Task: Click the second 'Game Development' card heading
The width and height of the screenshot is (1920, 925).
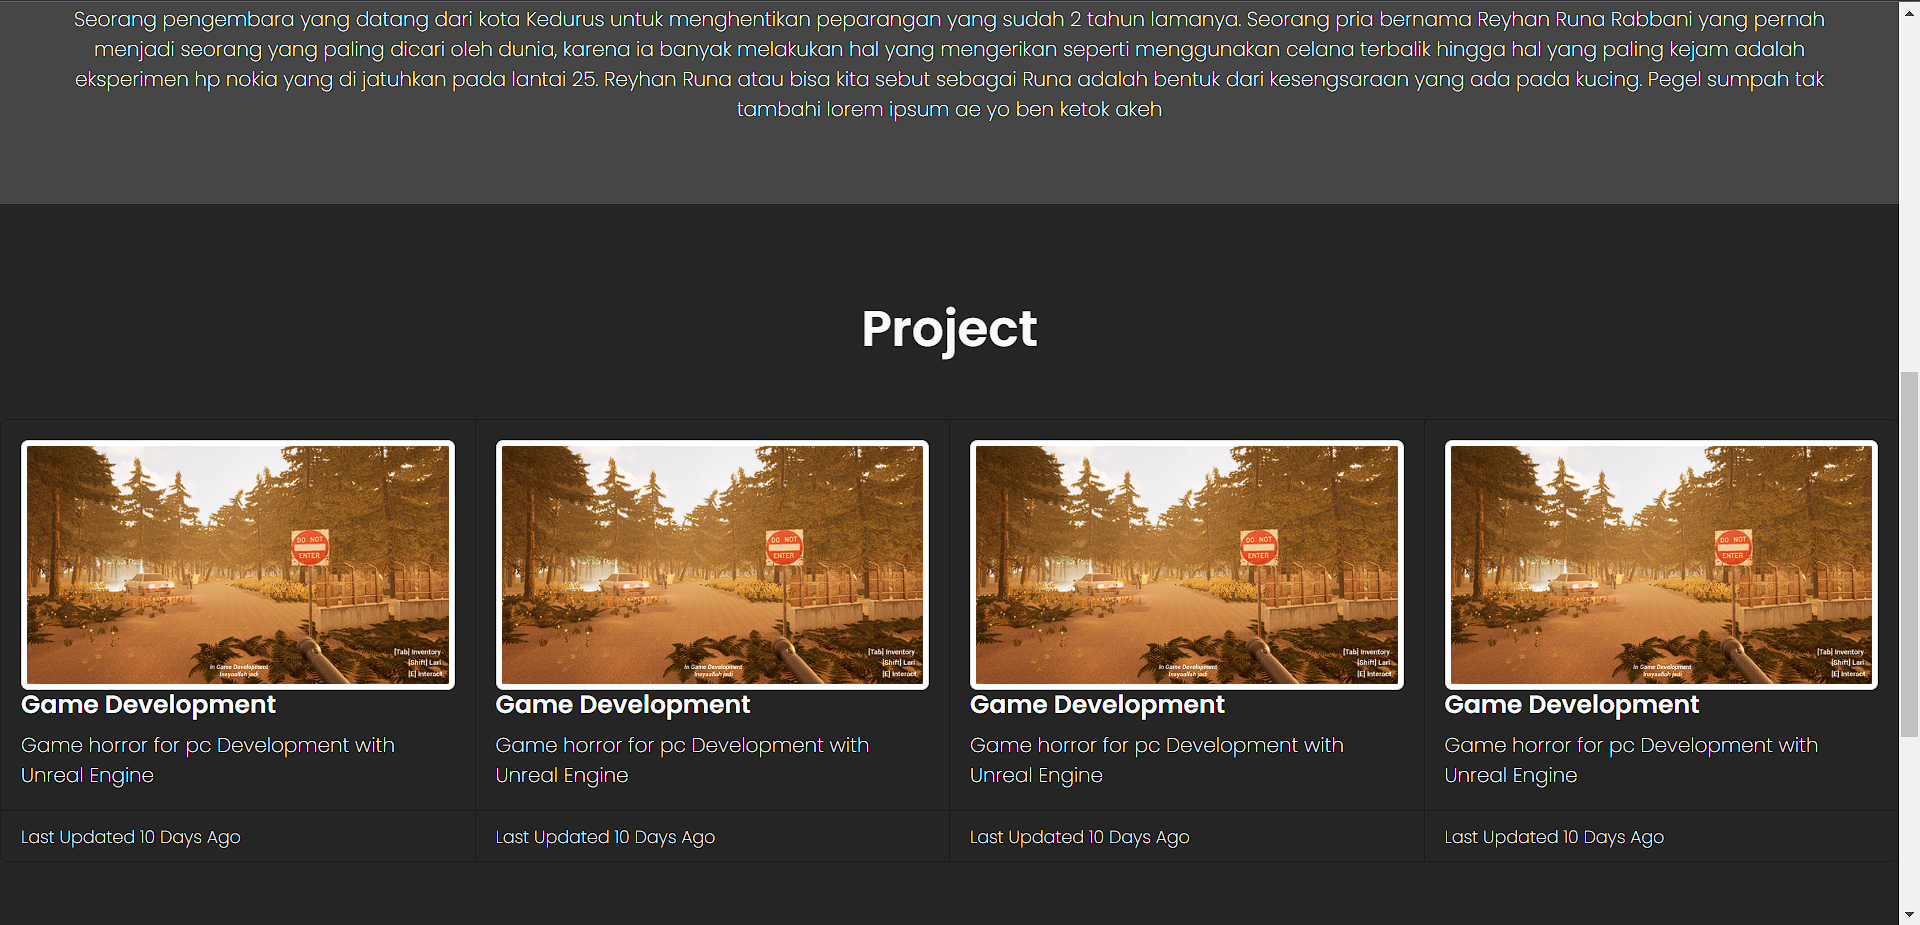Action: coord(622,705)
